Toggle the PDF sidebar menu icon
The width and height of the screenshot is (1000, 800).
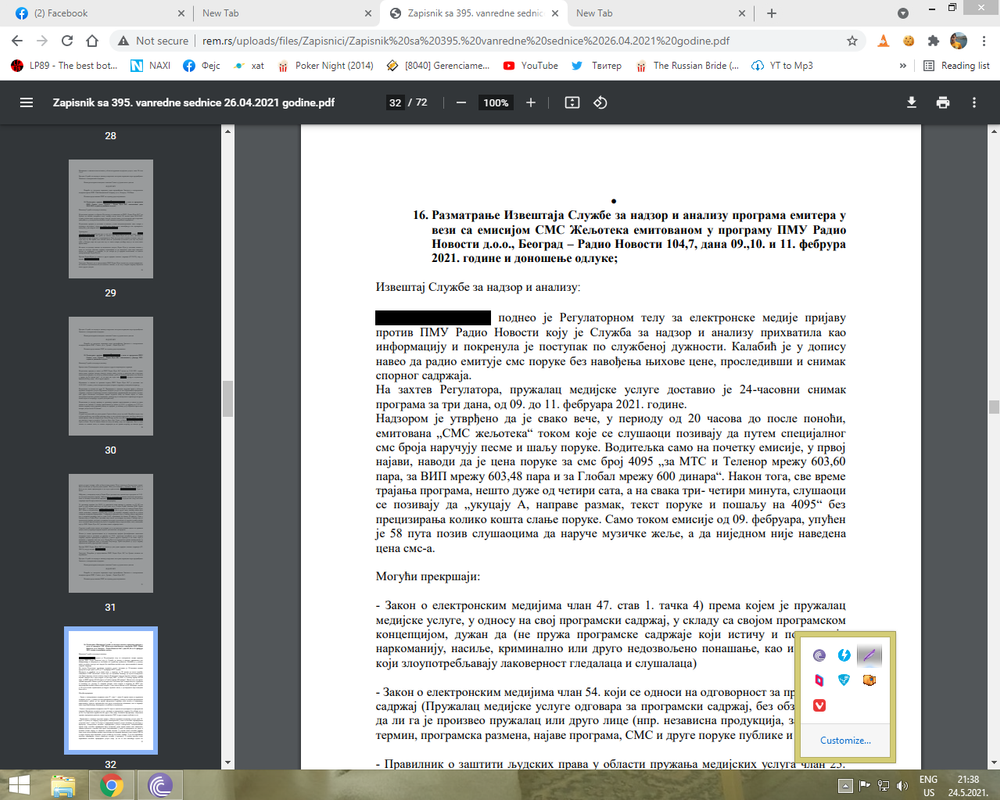point(26,103)
